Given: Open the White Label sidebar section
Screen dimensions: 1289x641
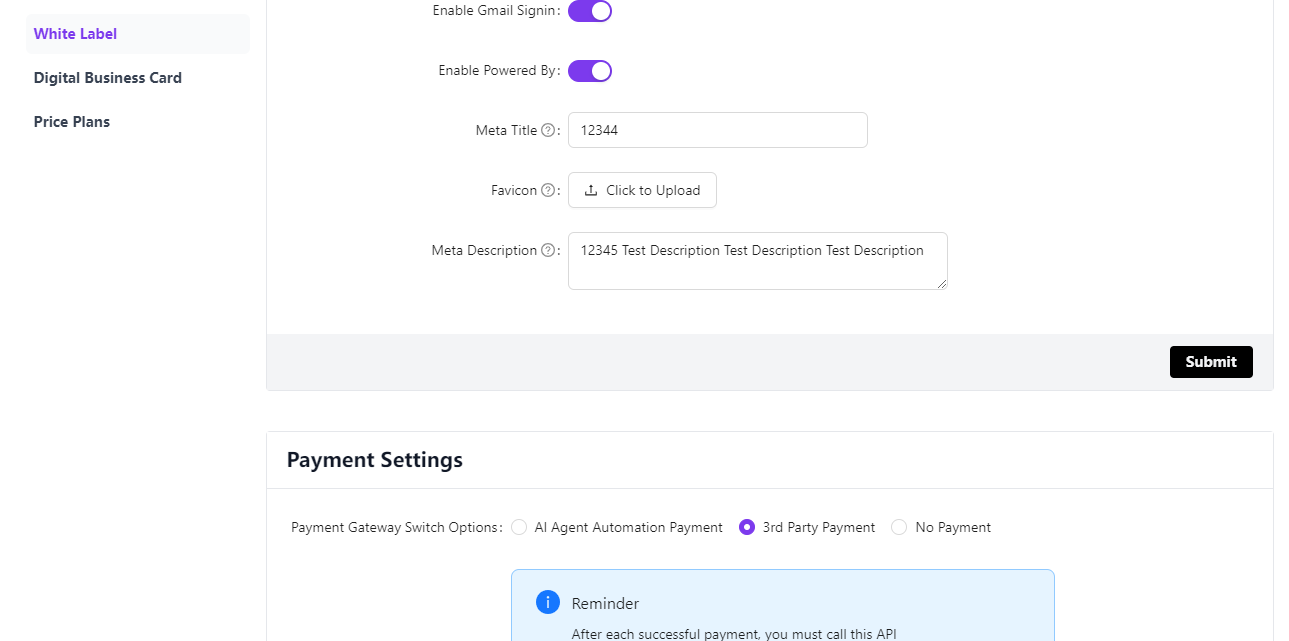Looking at the screenshot, I should 75,34.
